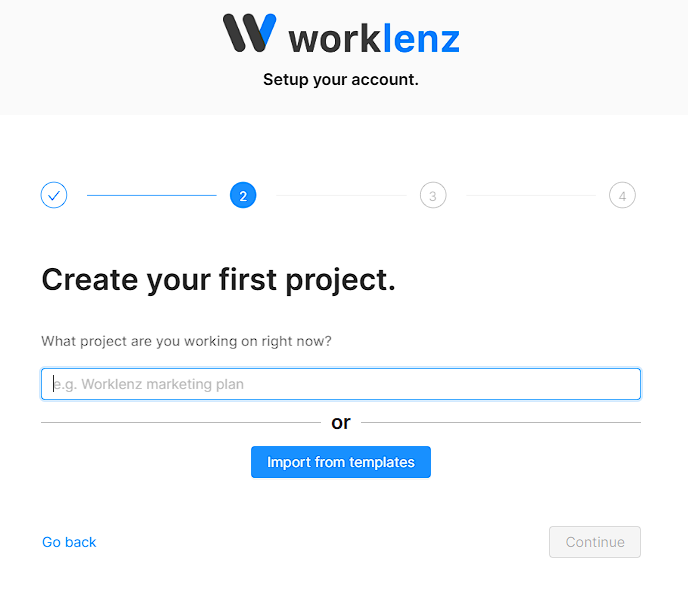Click the 'Create your first project.' heading
The height and width of the screenshot is (597, 688).
[218, 280]
